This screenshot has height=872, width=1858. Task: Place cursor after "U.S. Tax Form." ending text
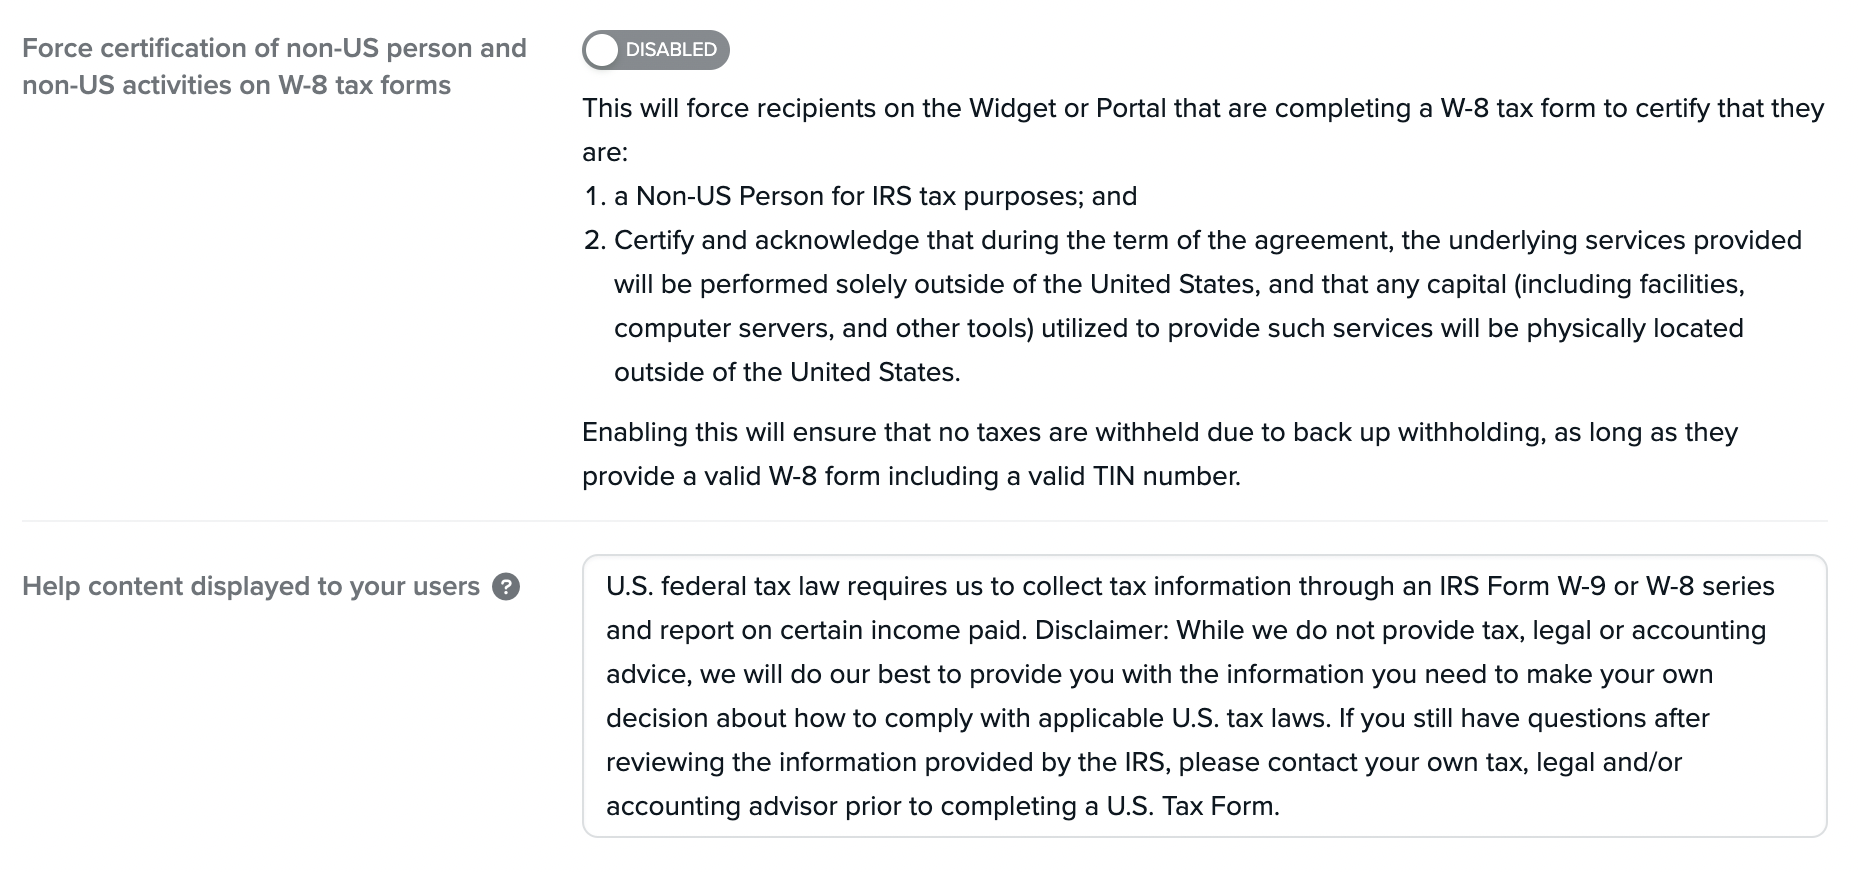[x=1280, y=807]
